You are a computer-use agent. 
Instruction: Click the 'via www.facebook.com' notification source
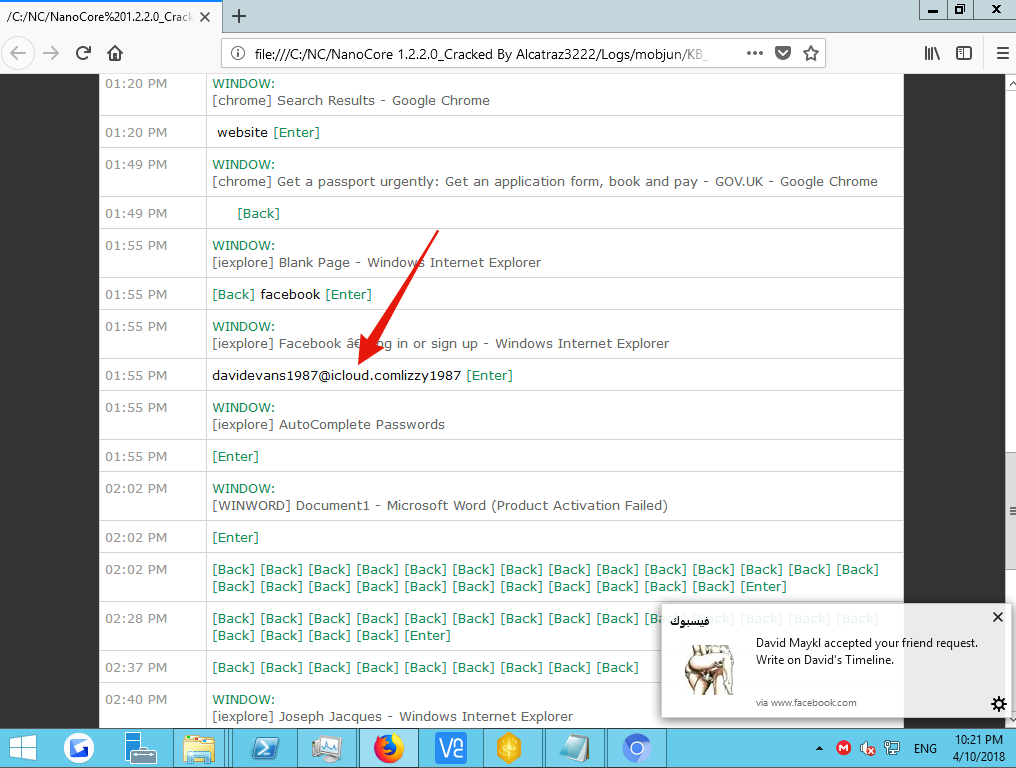(x=806, y=703)
